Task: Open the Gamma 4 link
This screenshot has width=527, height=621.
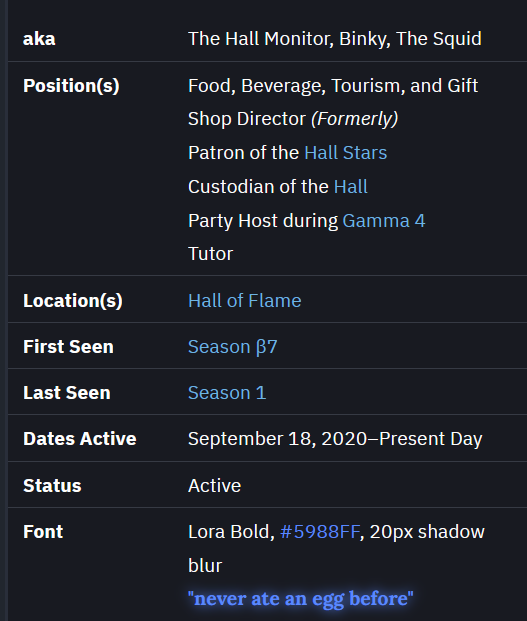Action: [x=384, y=221]
